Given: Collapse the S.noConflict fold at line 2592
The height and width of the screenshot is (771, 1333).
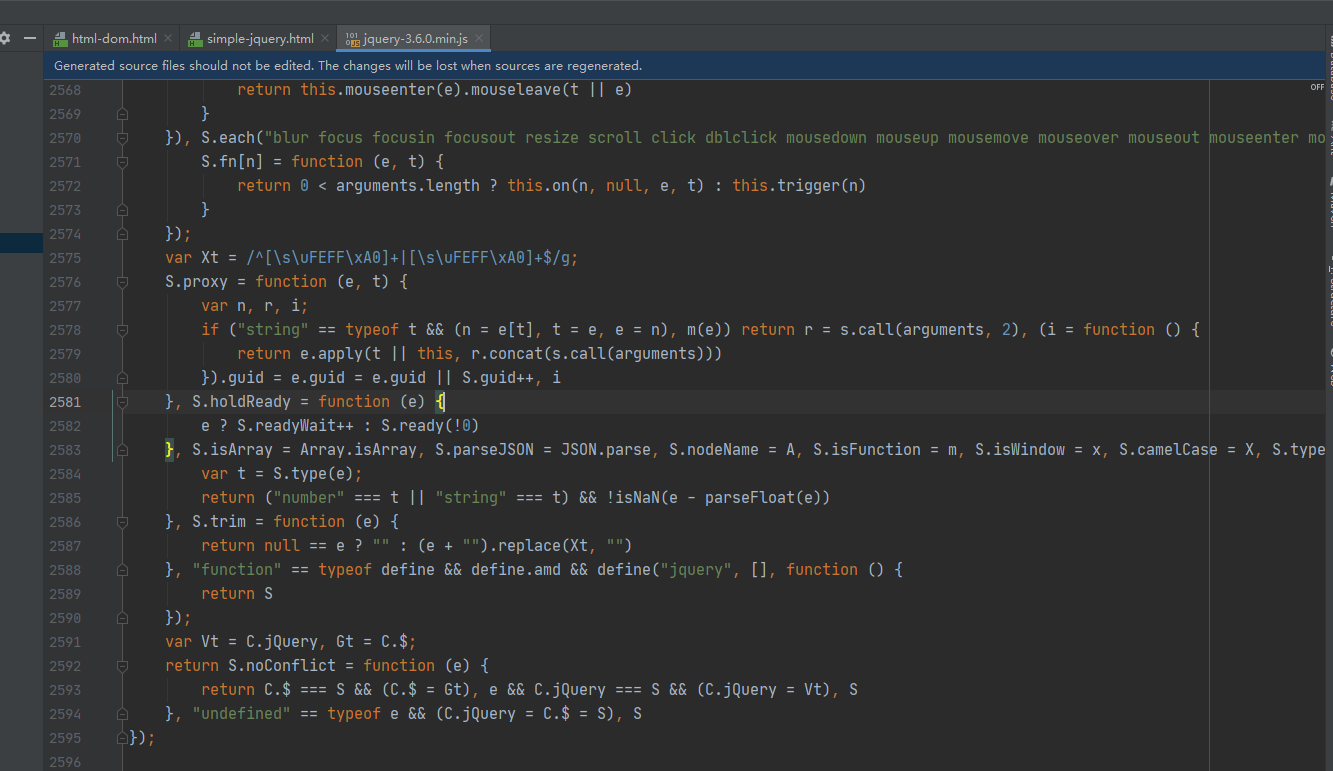Looking at the screenshot, I should [x=122, y=666].
